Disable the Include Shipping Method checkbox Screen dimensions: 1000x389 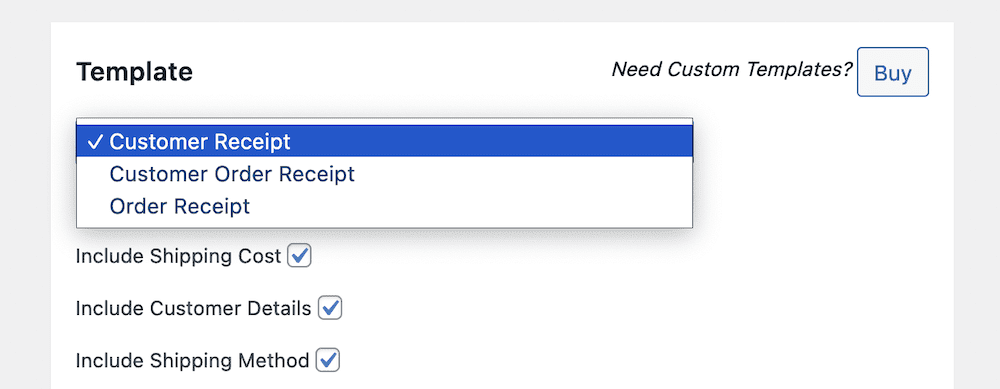(x=328, y=361)
